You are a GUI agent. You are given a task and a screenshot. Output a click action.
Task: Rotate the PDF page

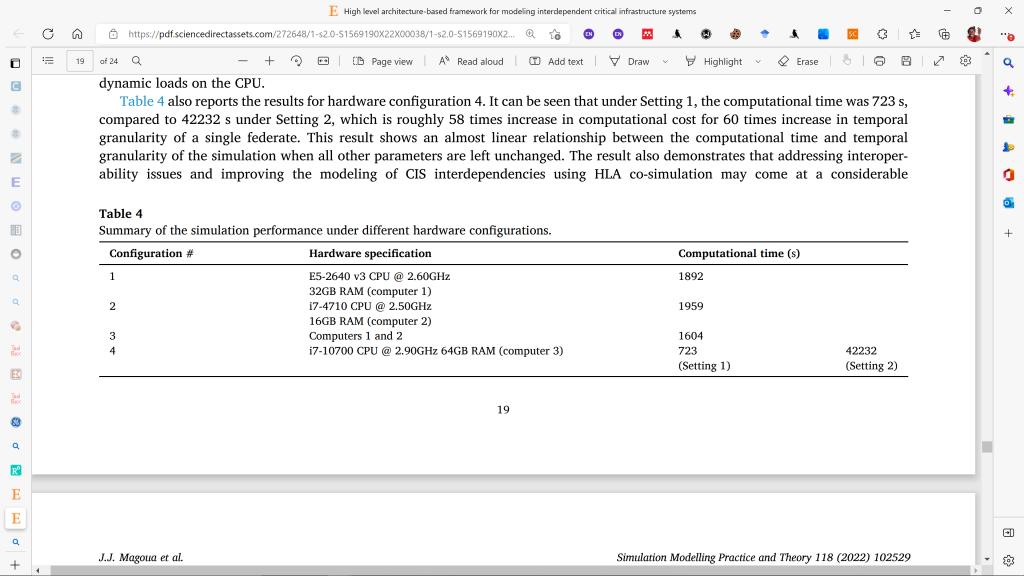296,61
